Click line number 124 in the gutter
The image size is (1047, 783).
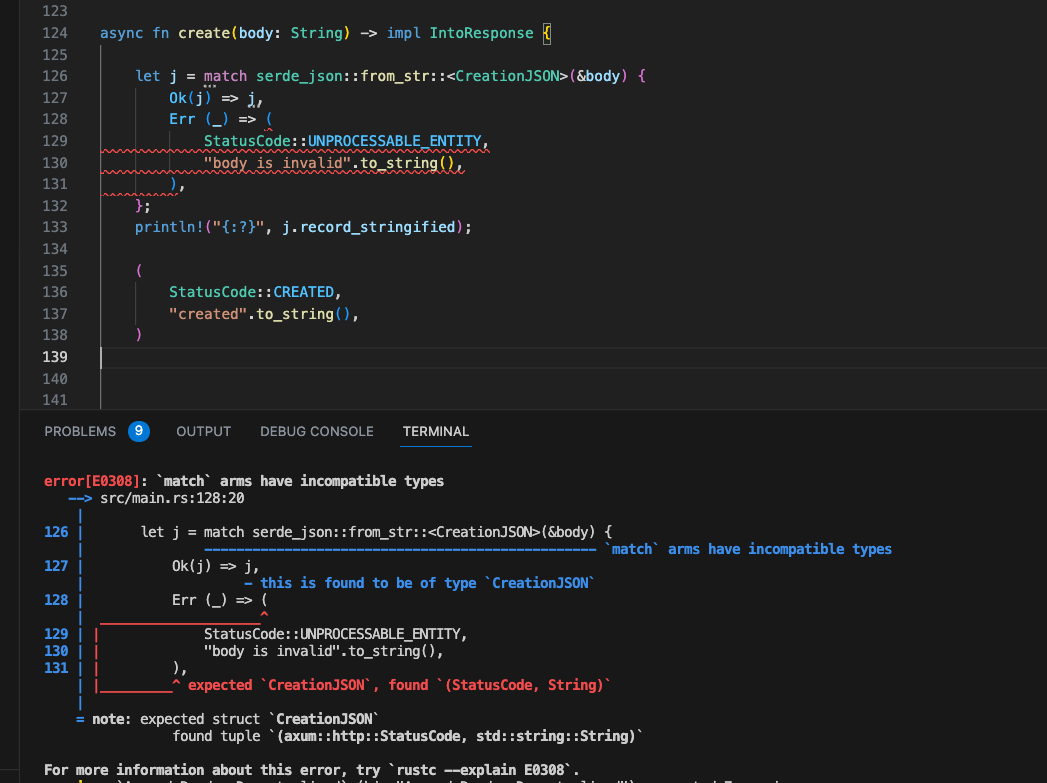coord(55,33)
